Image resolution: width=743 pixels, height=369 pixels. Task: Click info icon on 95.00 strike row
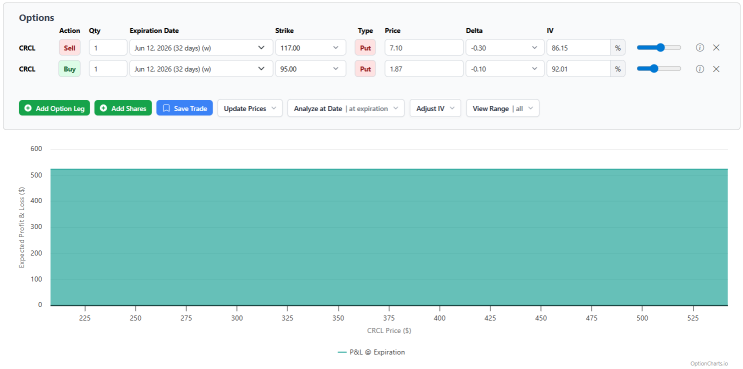(699, 69)
